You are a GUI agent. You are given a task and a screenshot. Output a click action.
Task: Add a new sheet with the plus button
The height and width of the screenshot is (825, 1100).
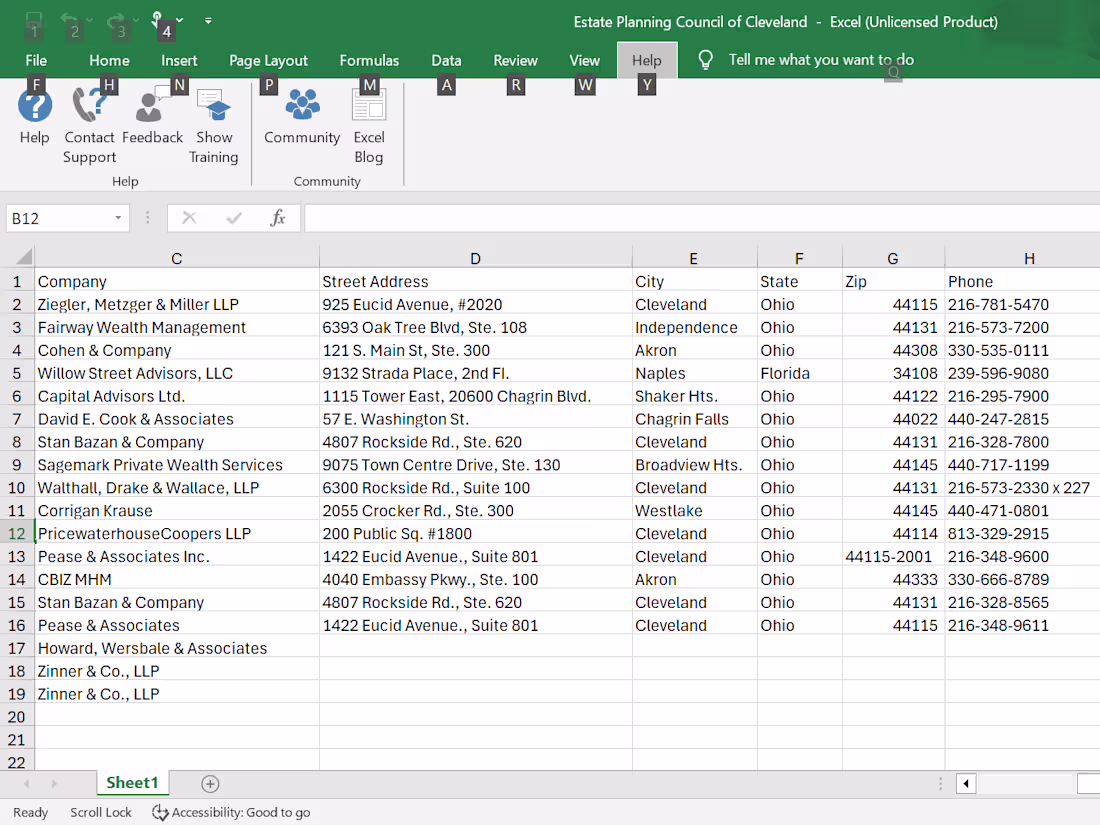coord(210,784)
